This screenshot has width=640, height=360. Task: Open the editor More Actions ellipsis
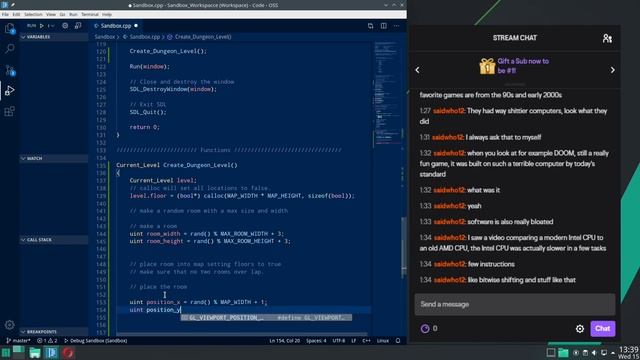point(396,26)
